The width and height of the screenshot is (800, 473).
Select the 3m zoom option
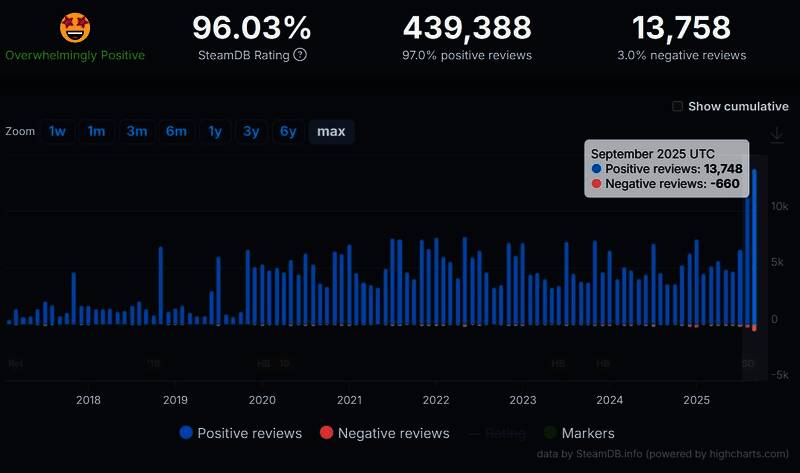(136, 131)
